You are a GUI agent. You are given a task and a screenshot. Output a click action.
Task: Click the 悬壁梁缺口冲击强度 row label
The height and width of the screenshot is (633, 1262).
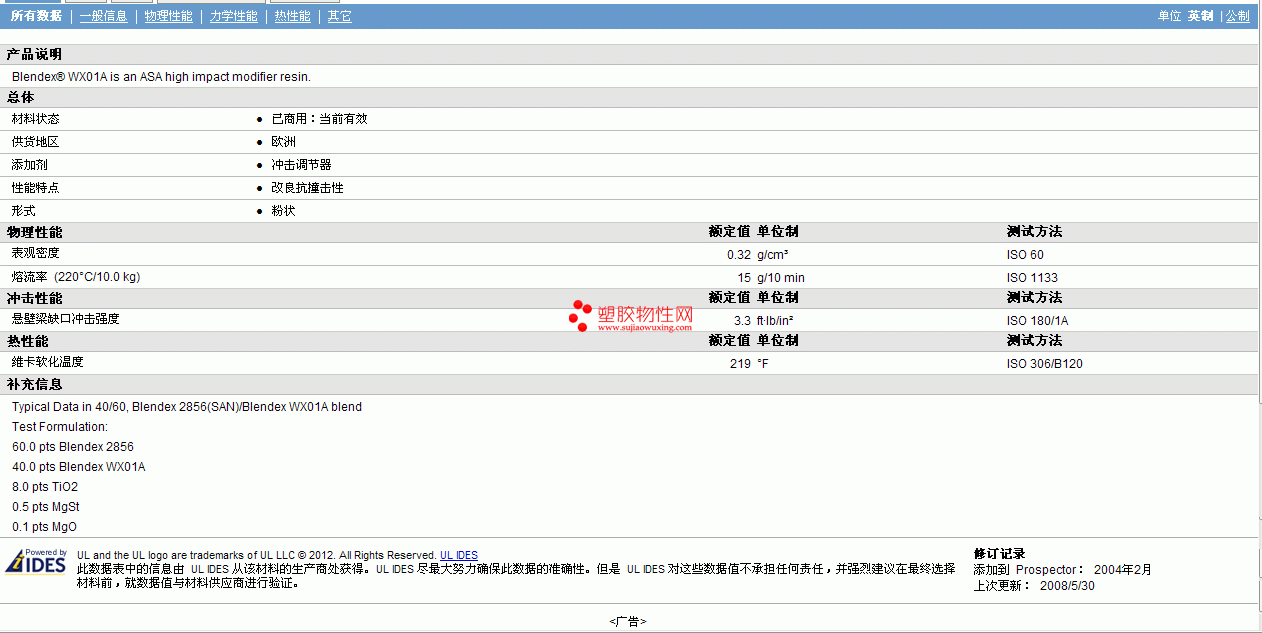point(65,319)
